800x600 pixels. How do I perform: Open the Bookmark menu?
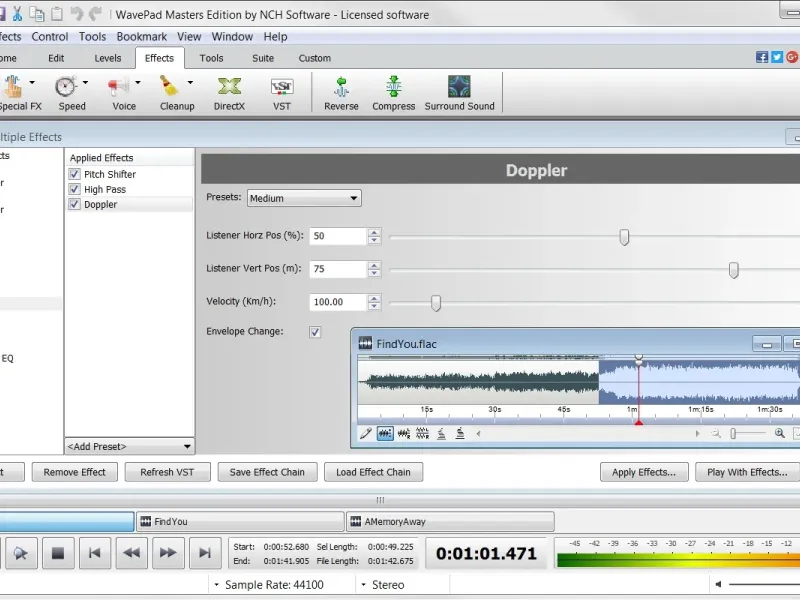coord(142,37)
